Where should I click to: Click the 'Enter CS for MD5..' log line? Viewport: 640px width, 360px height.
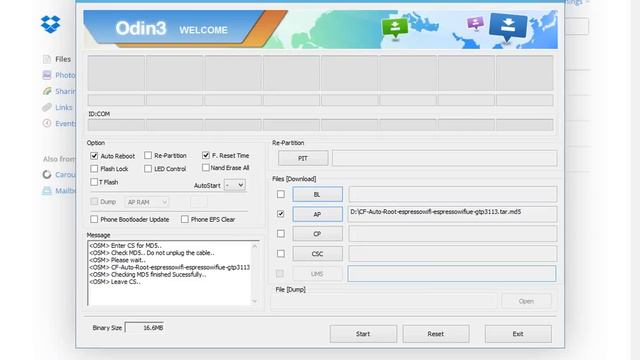coord(126,246)
